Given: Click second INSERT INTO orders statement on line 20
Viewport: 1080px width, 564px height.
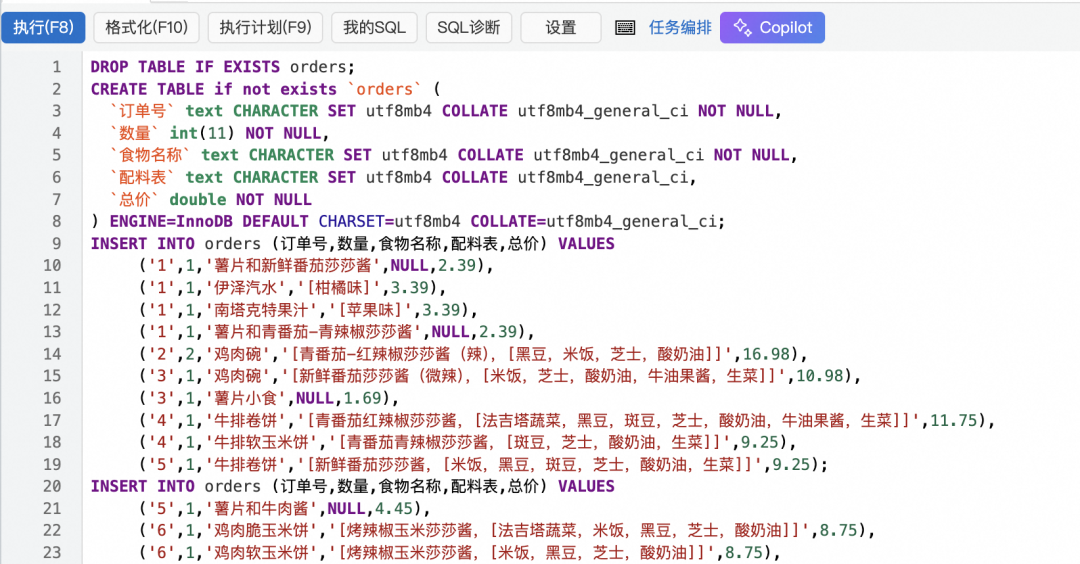Looking at the screenshot, I should [353, 486].
